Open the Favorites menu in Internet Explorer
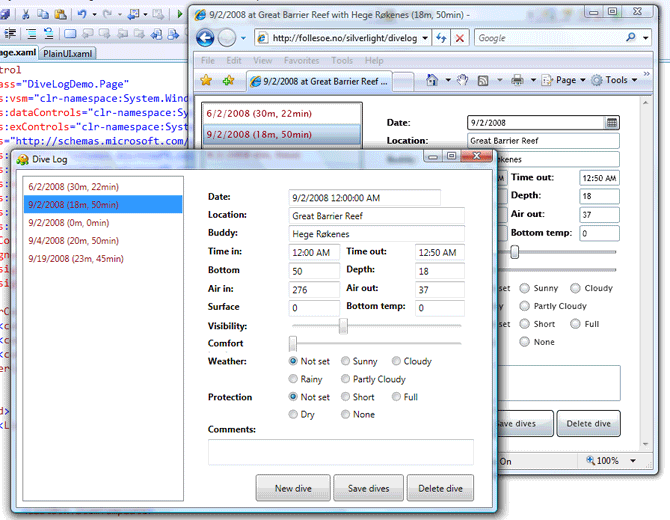 coord(301,61)
